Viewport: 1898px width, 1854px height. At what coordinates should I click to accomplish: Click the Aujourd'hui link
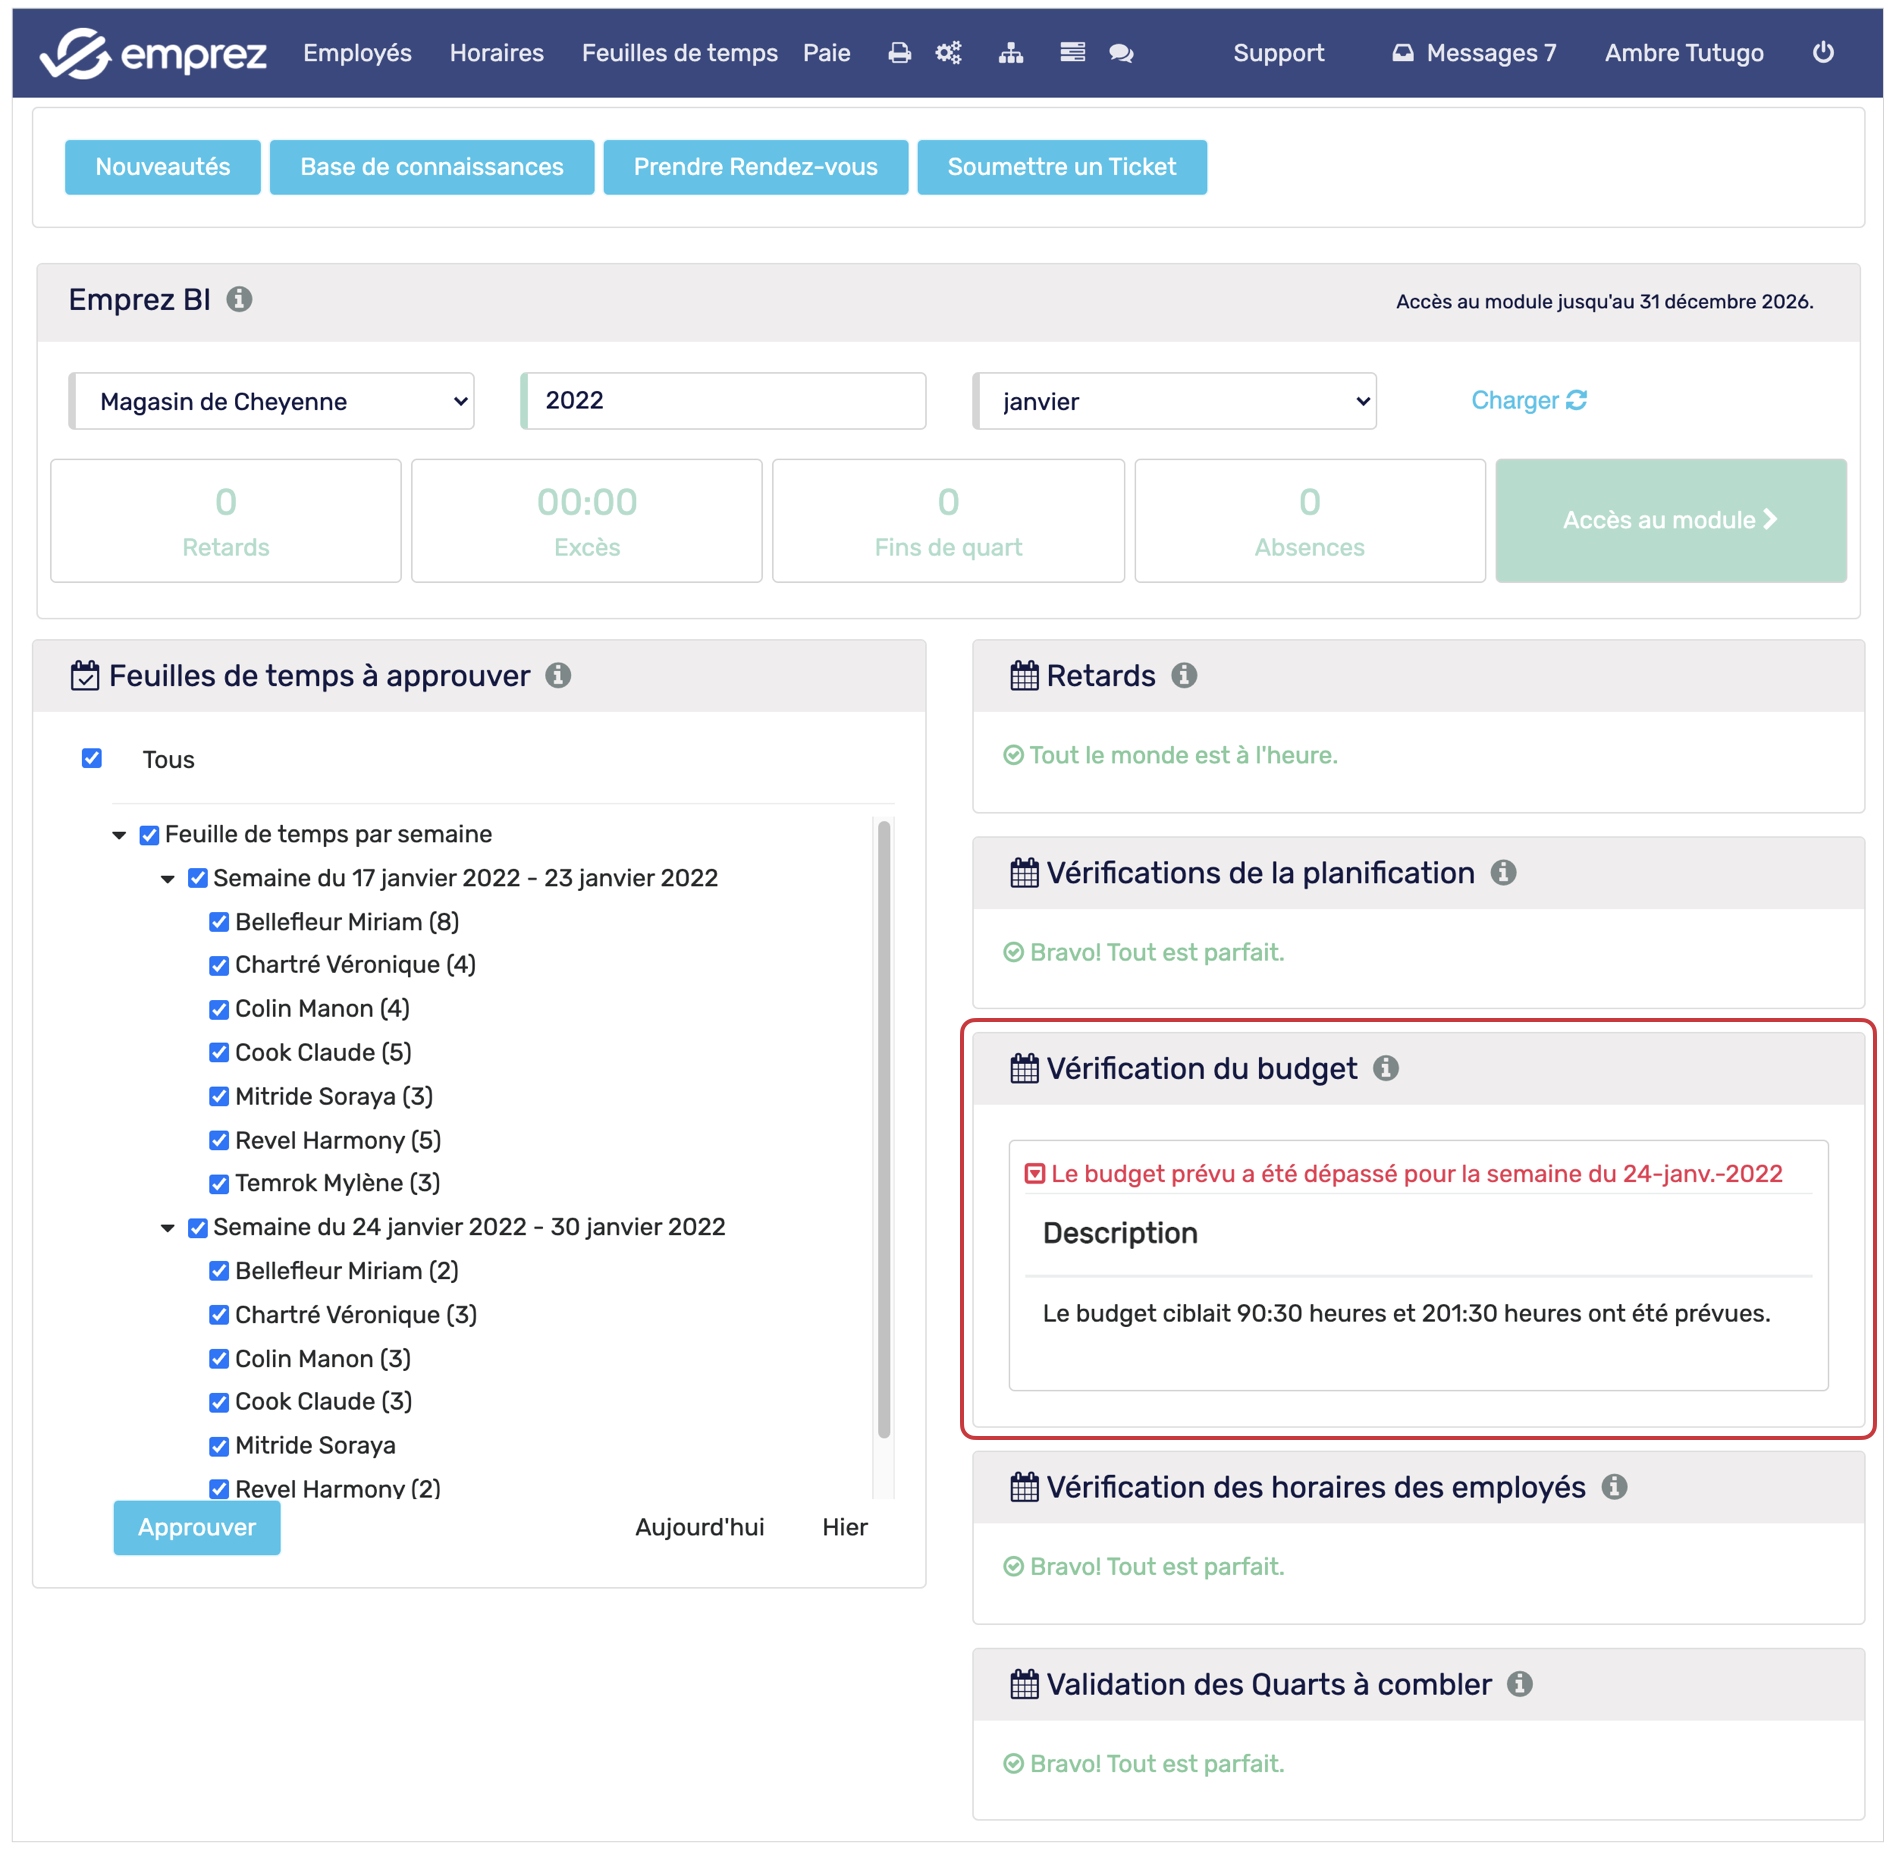(x=700, y=1527)
